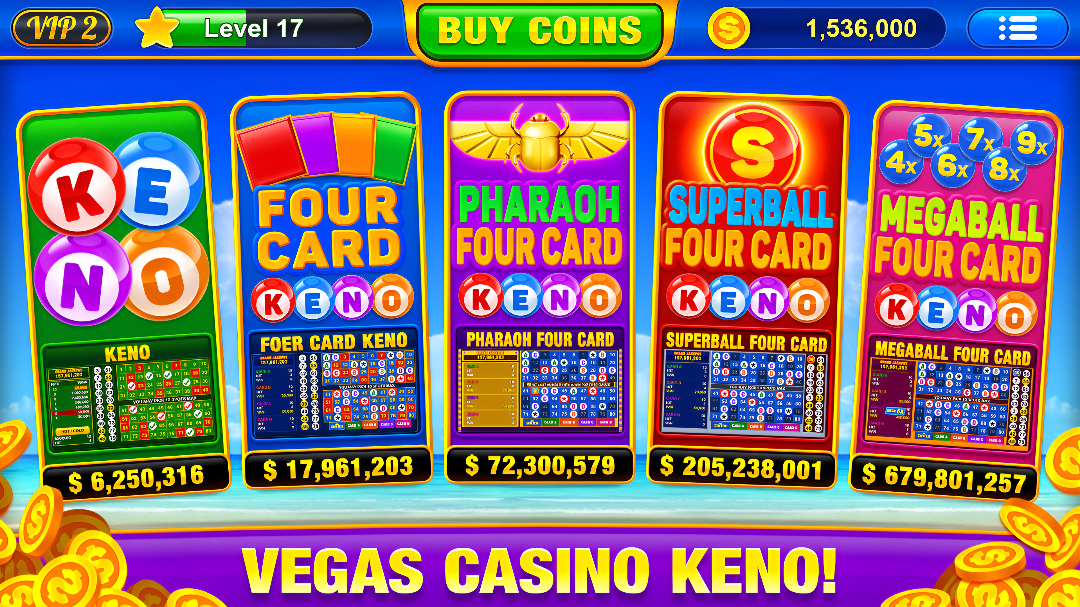This screenshot has height=607, width=1080.
Task: Click the Buy Coins button
Action: pyautogui.click(x=539, y=30)
